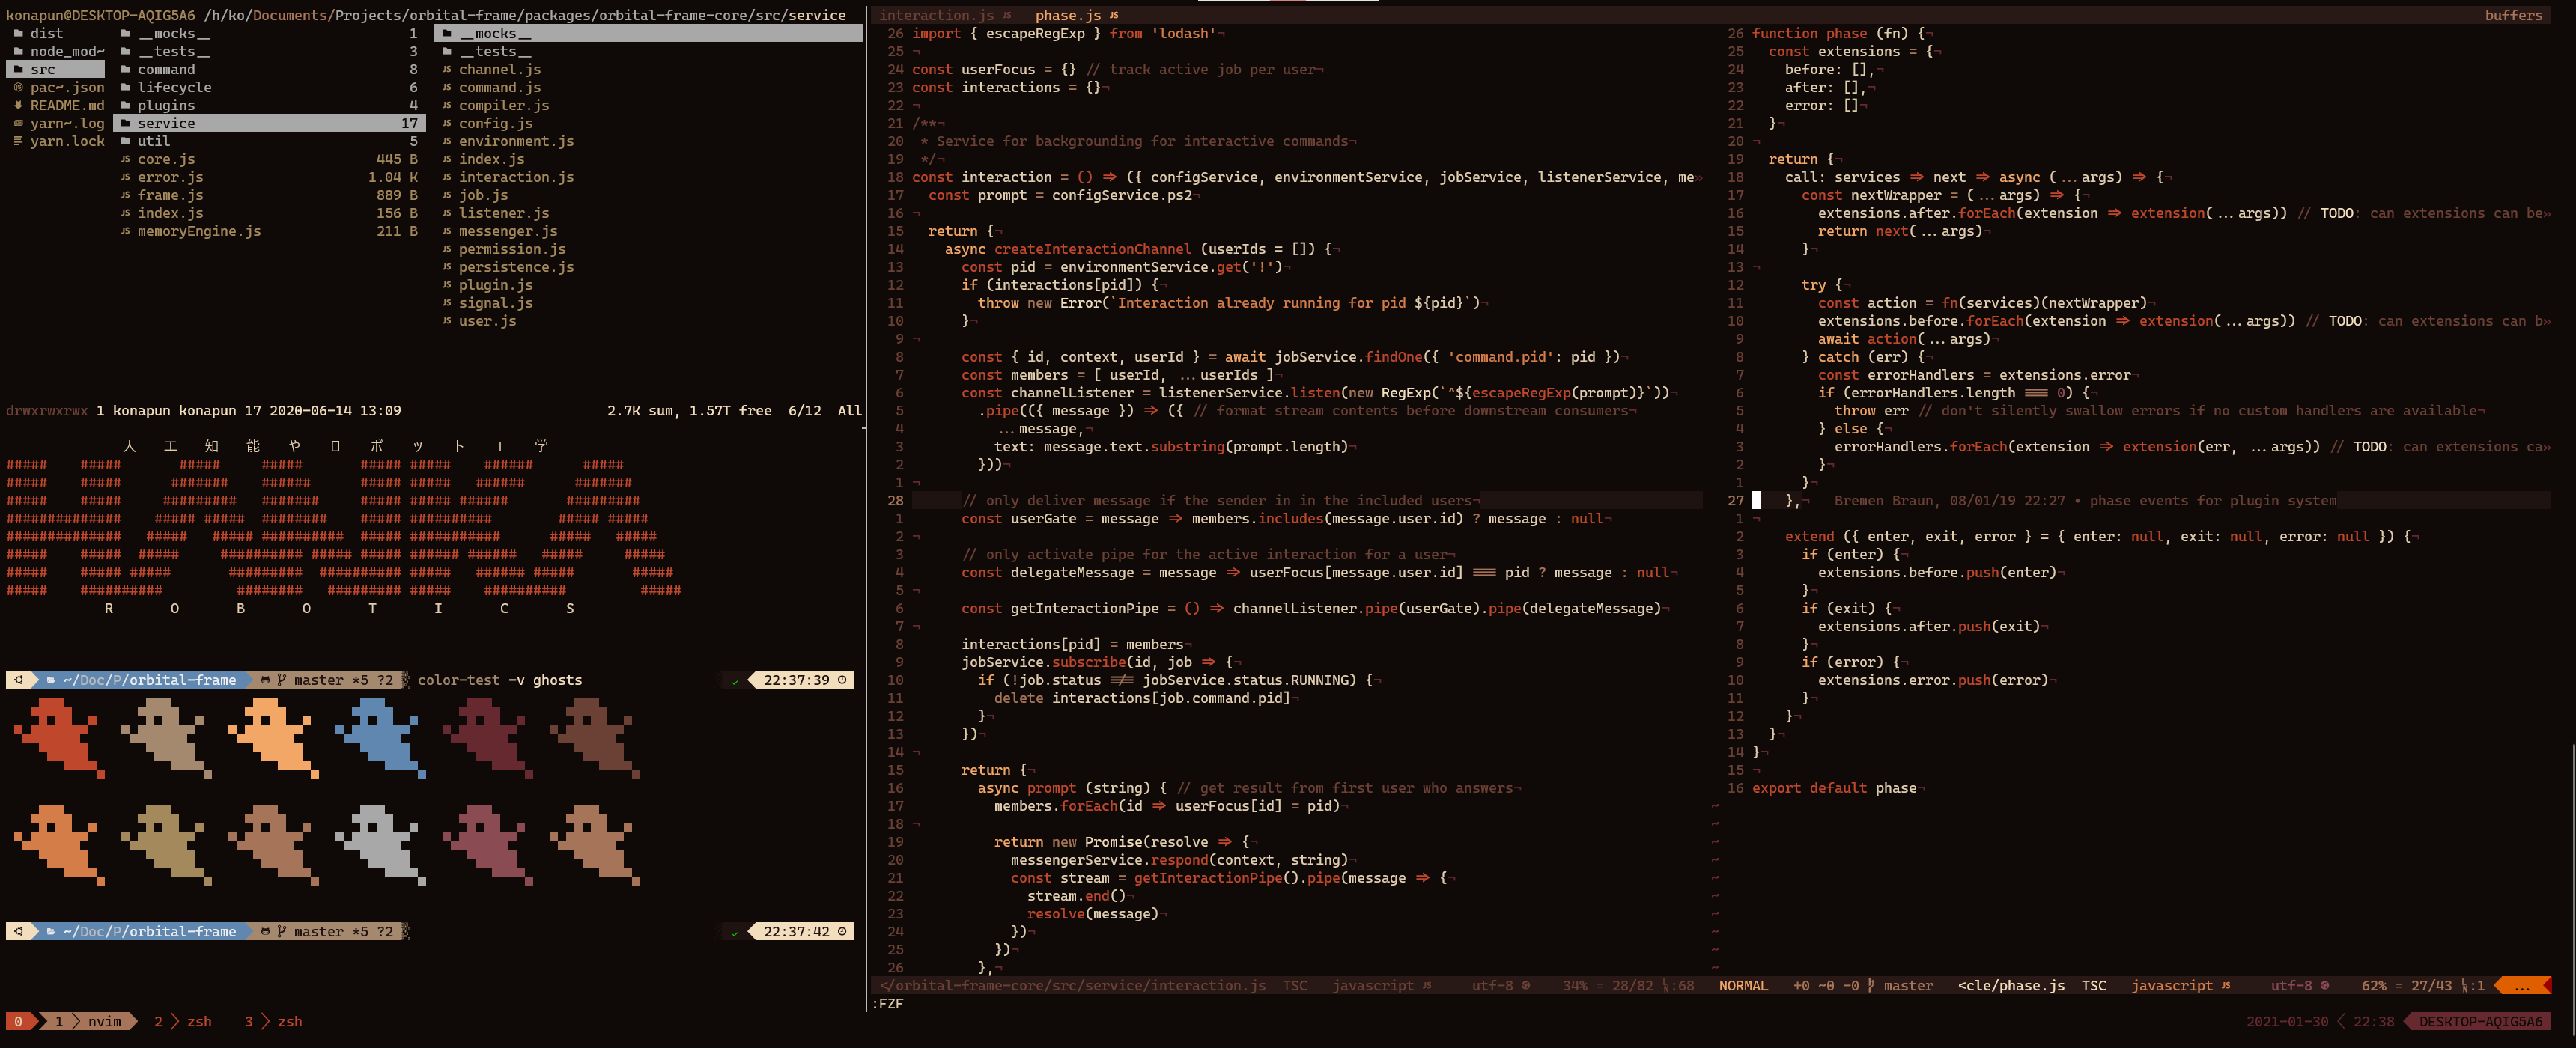Expand the plugins directory entry
The height and width of the screenshot is (1048, 2576).
[x=166, y=106]
